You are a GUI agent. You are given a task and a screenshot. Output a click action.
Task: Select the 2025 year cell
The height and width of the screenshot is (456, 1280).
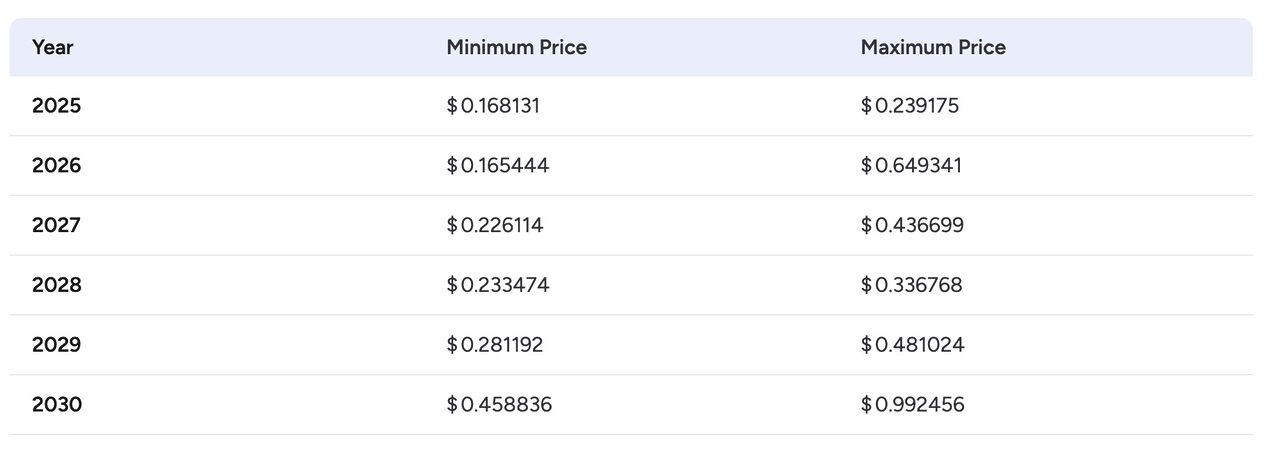56,105
